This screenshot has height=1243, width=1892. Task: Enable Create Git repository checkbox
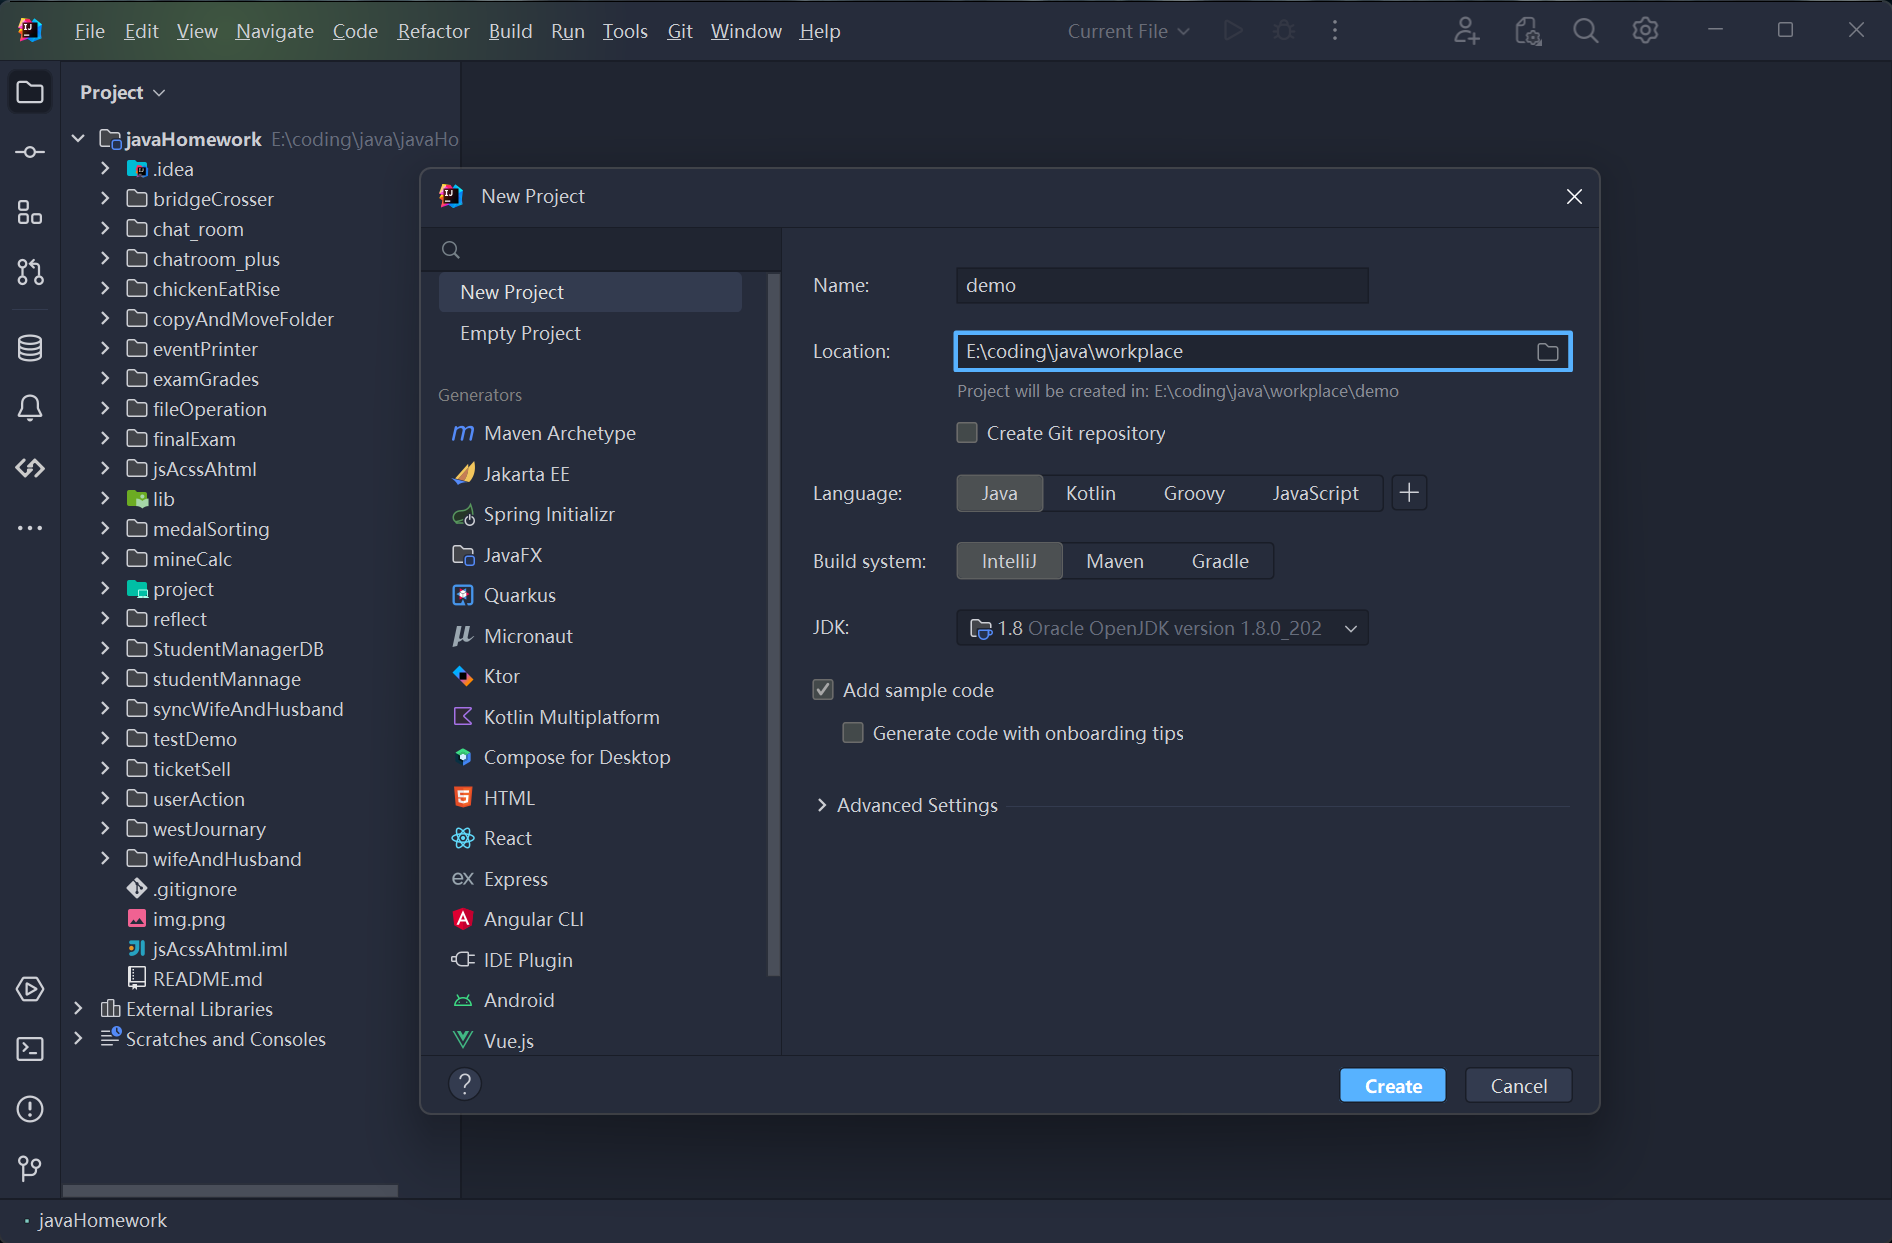(x=967, y=433)
